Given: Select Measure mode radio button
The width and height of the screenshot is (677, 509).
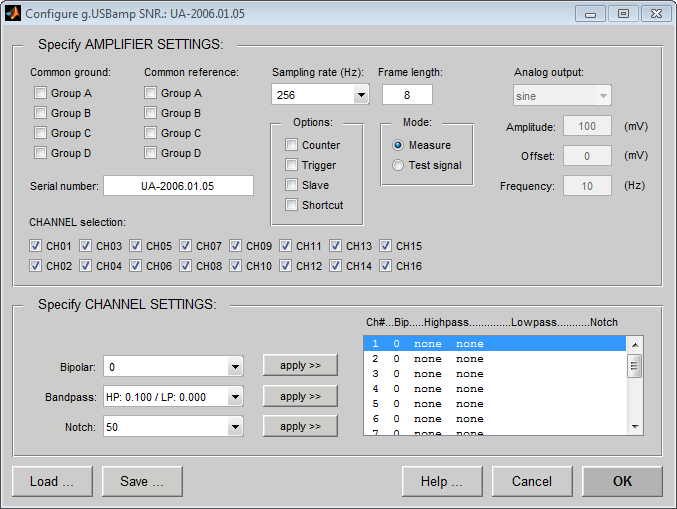Looking at the screenshot, I should (398, 145).
